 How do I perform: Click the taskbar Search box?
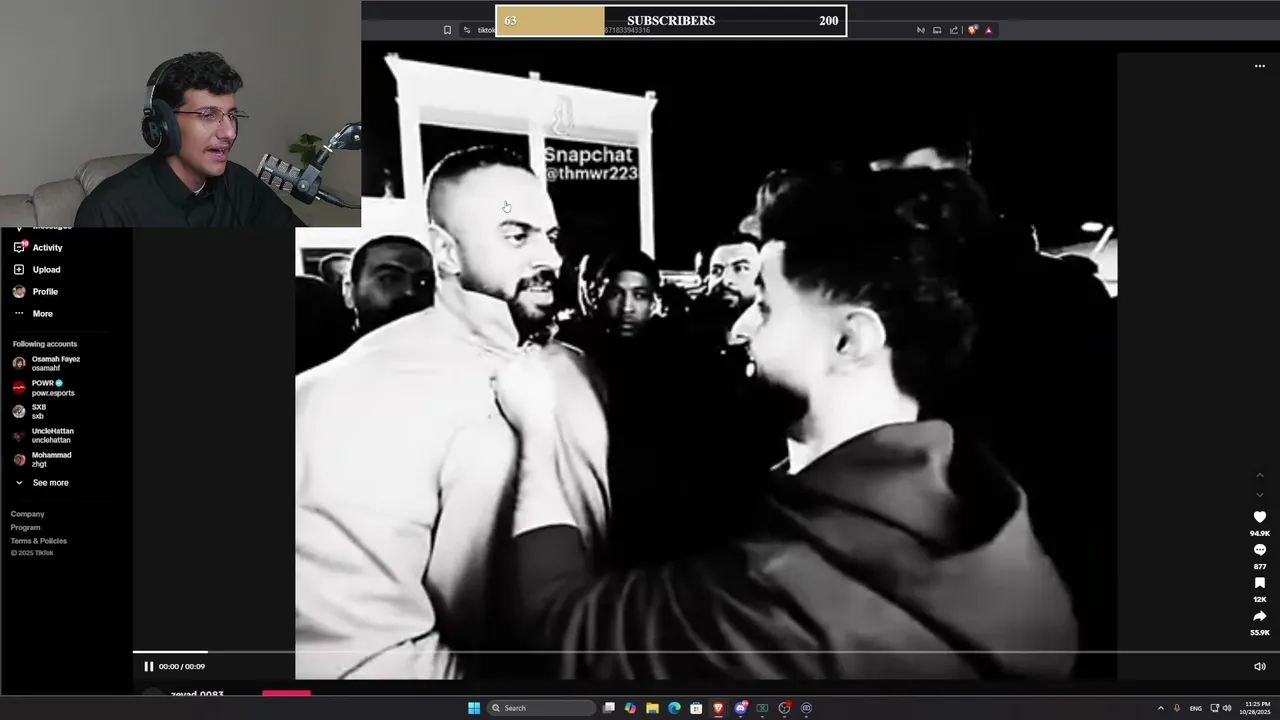click(540, 708)
